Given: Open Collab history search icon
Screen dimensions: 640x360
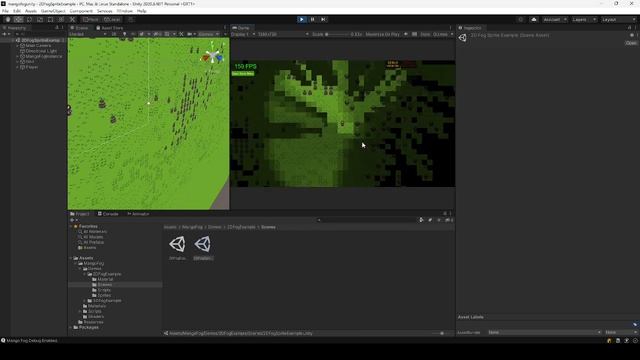Looking at the screenshot, I should coord(520,19).
